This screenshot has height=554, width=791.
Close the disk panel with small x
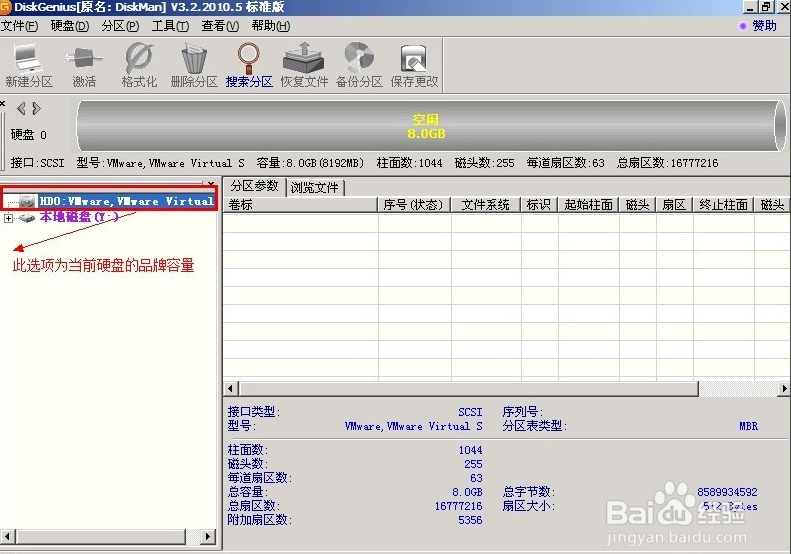[3, 103]
